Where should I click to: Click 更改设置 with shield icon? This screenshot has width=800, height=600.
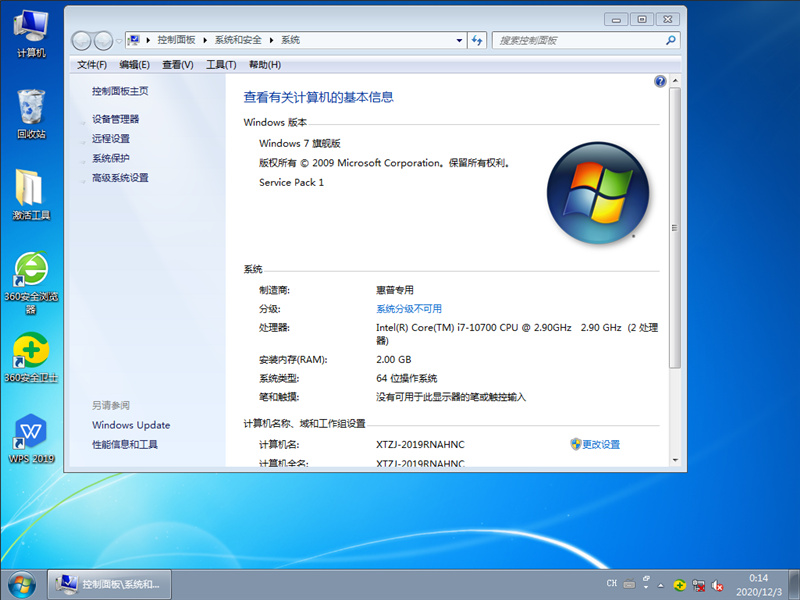coord(595,444)
